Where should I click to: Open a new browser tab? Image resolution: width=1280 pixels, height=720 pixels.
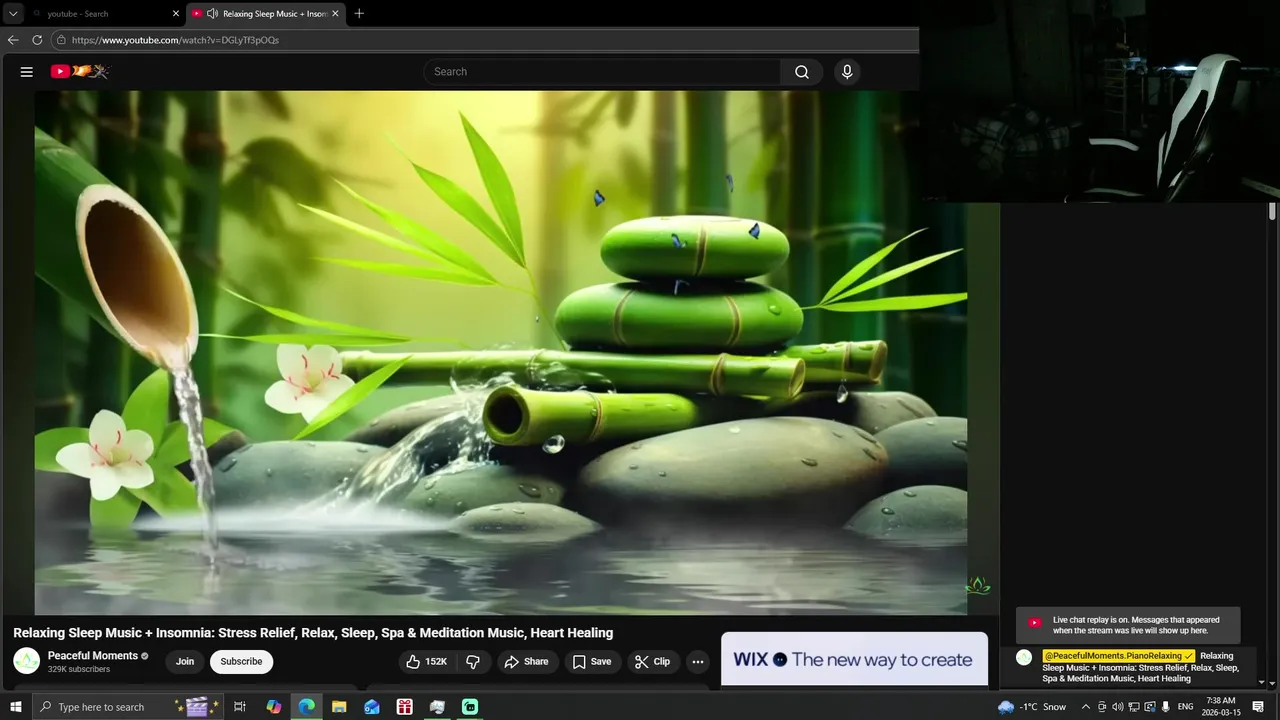(x=359, y=14)
